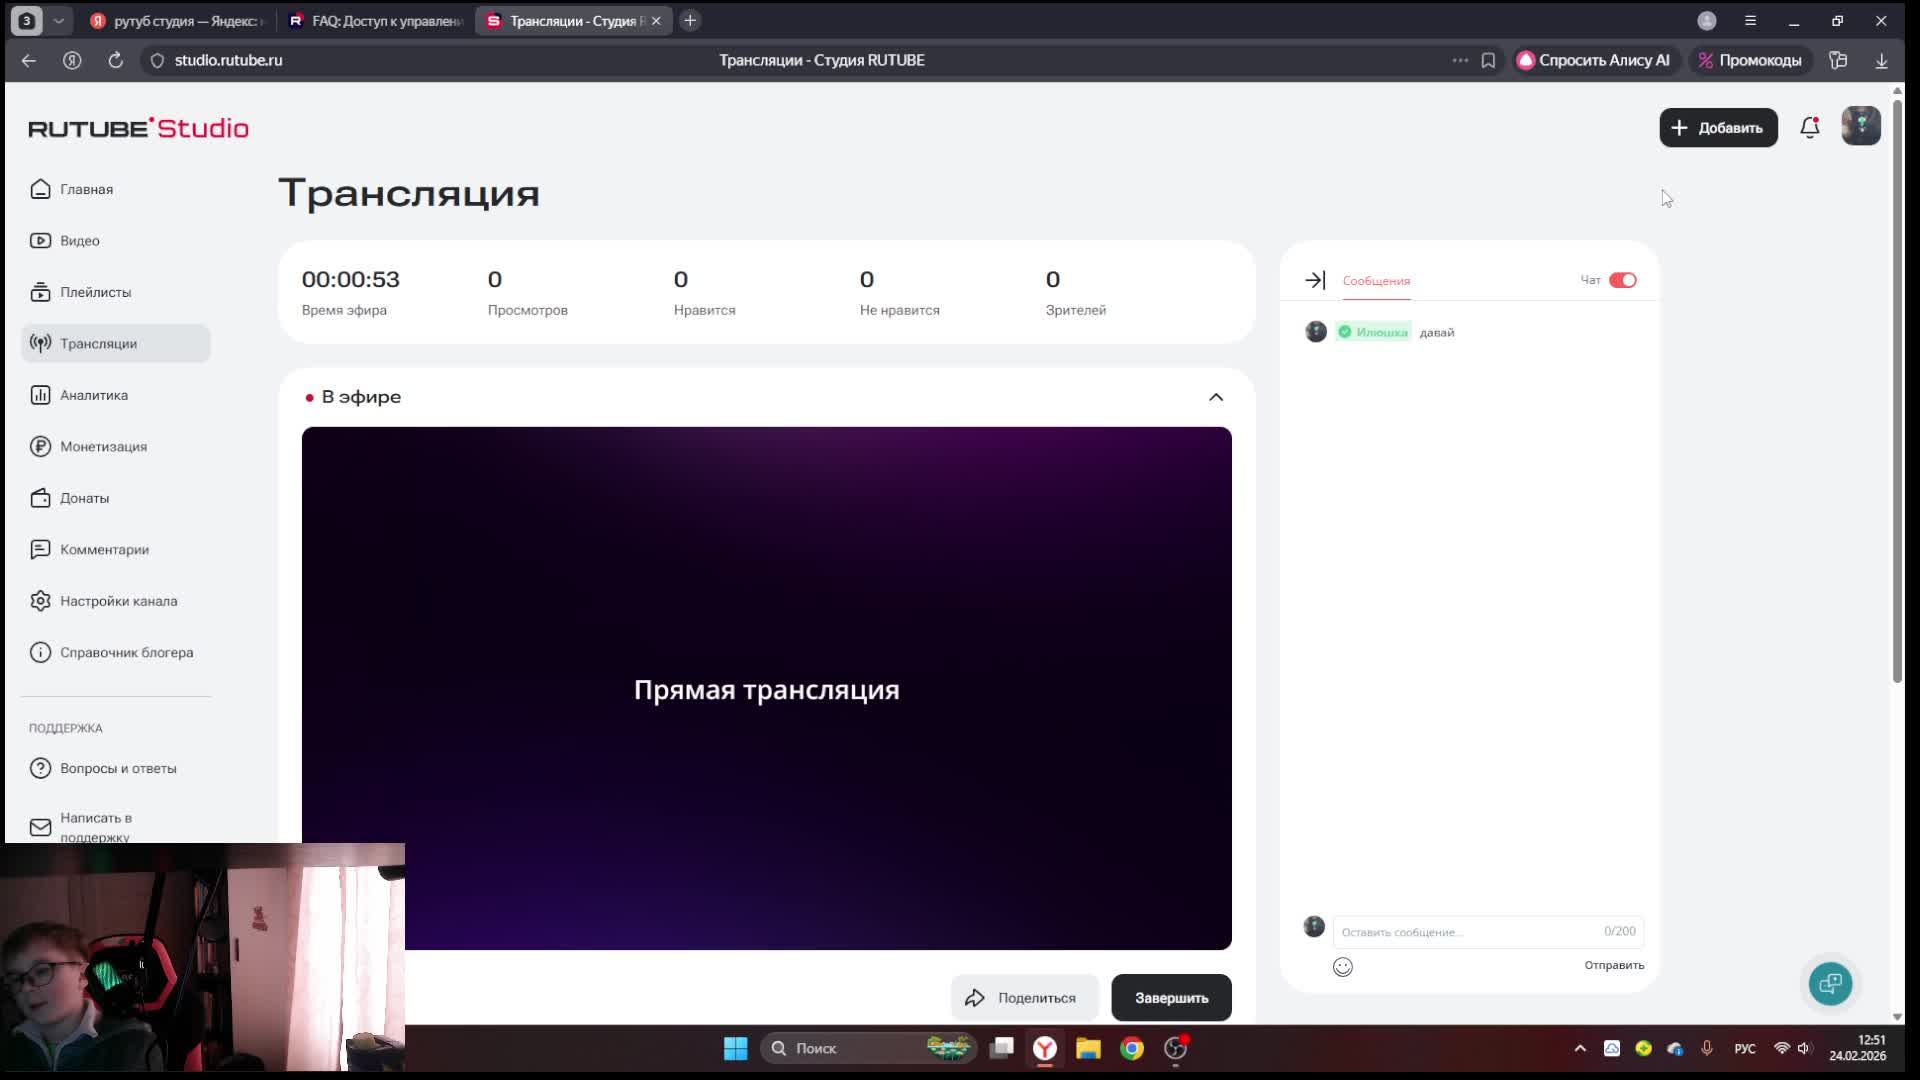This screenshot has width=1920, height=1080.
Task: Click the Завершить button to end stream
Action: (1171, 997)
